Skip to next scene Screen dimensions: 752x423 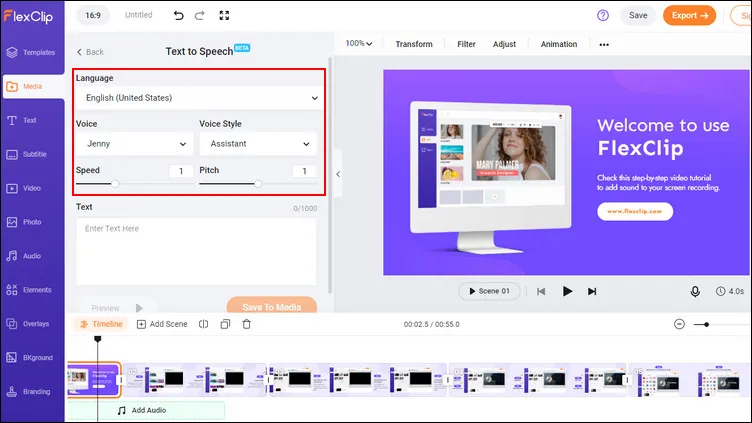(x=592, y=291)
